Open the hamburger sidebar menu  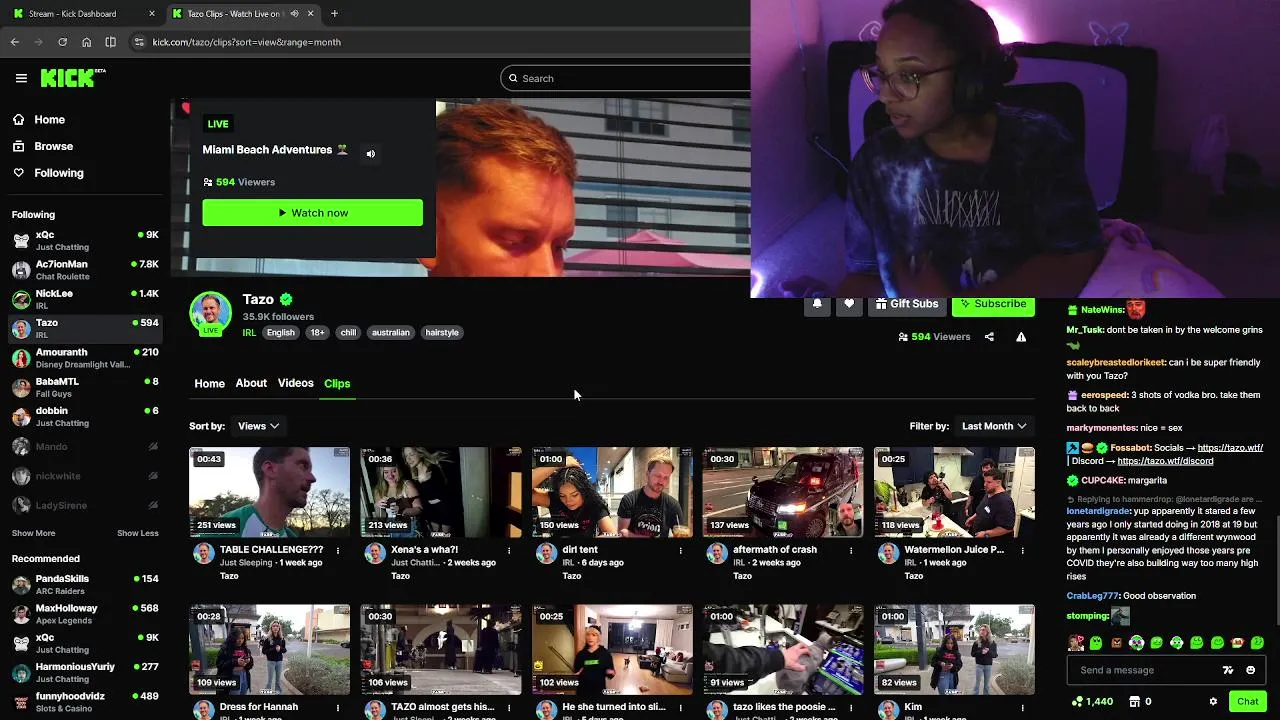pos(21,78)
